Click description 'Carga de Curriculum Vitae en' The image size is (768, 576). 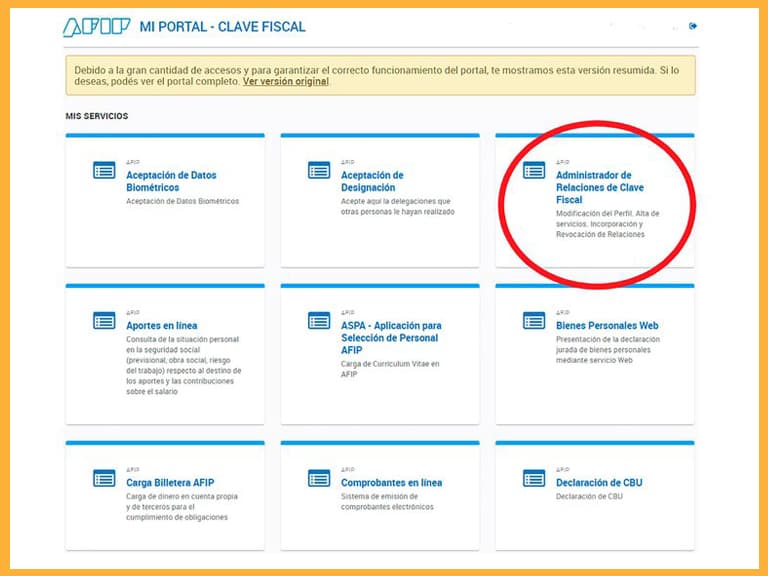tap(390, 364)
